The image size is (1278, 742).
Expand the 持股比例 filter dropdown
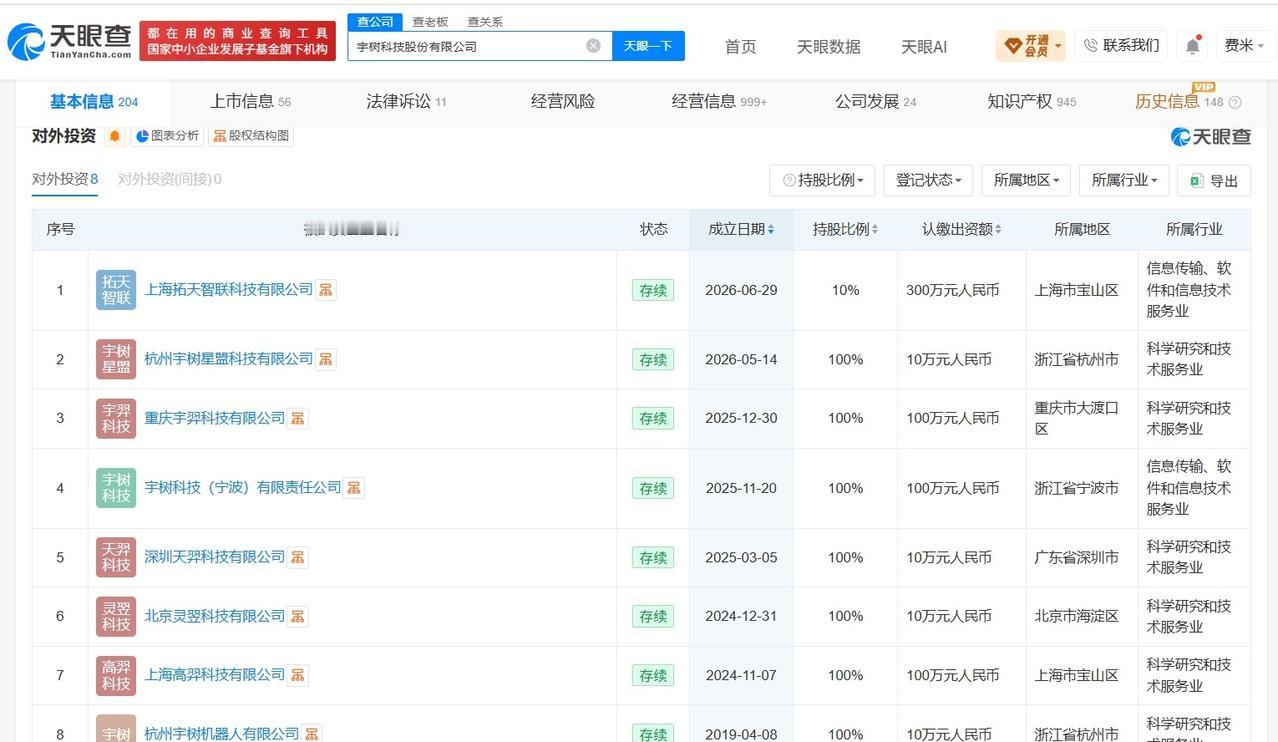pyautogui.click(x=823, y=181)
